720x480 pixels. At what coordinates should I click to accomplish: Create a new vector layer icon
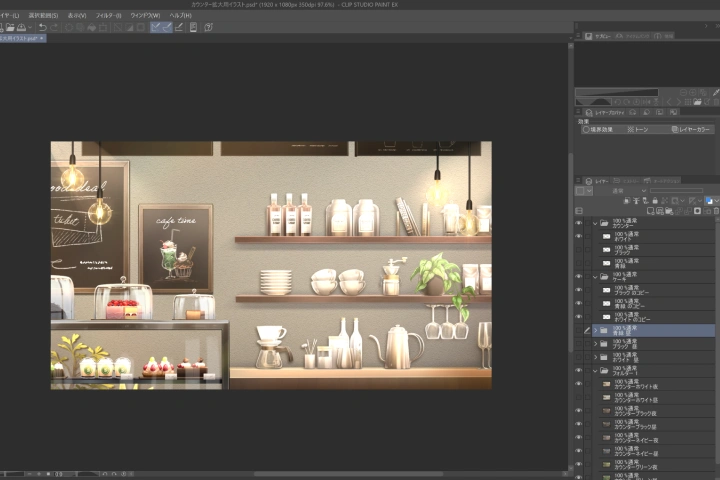[659, 211]
